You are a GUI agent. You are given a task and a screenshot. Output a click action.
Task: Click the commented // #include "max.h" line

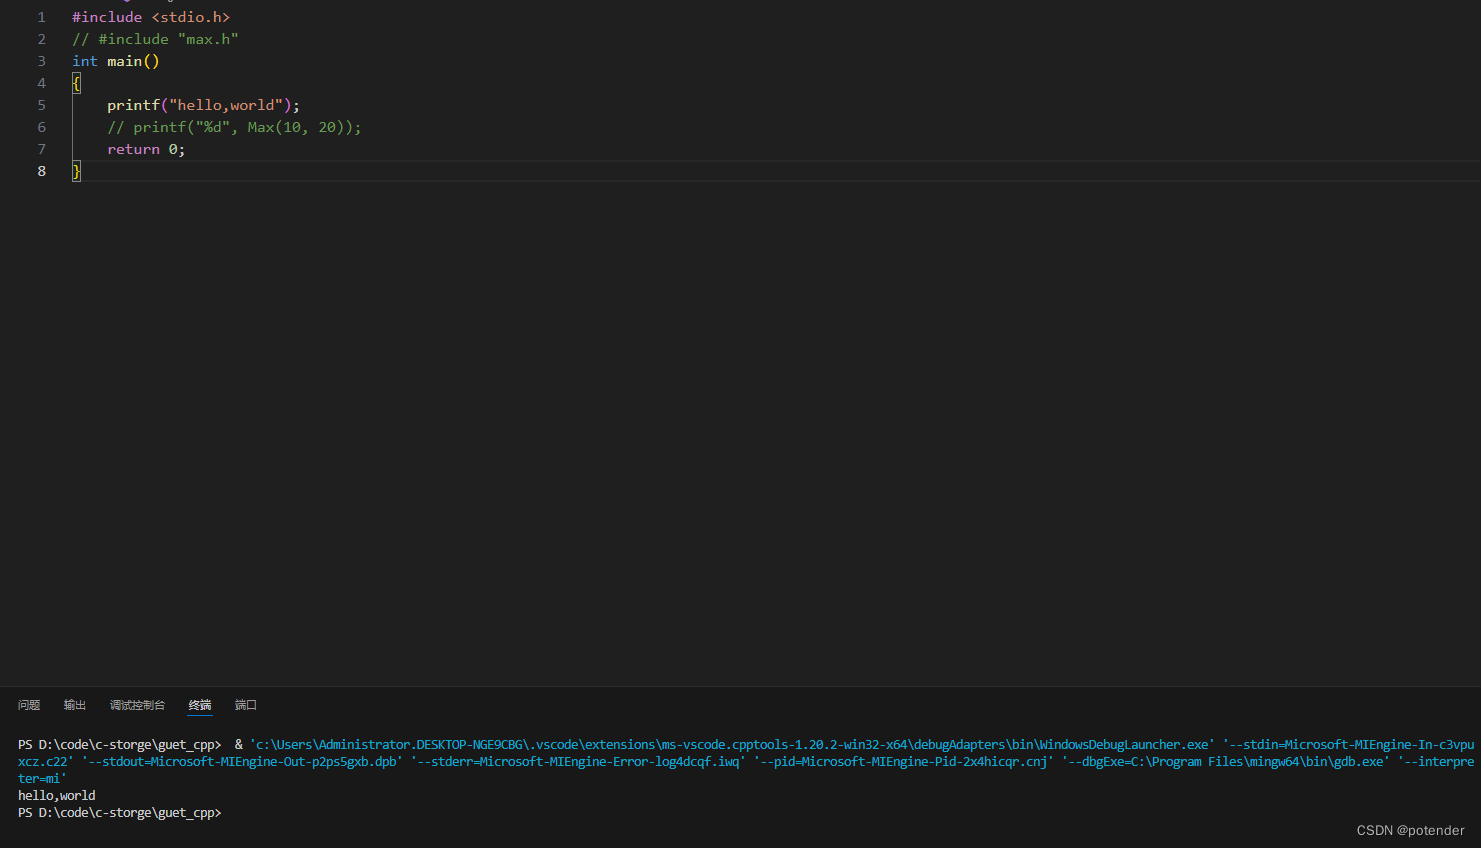pyautogui.click(x=154, y=39)
